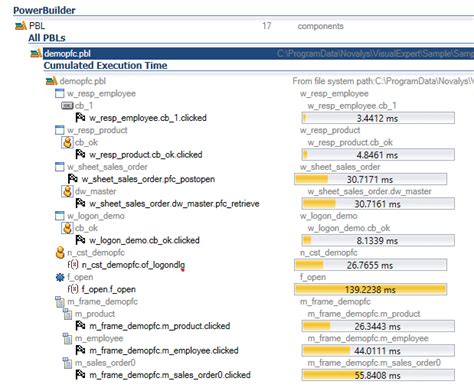This screenshot has height=391, width=474.
Task: Click the window icon next to w_resp_employee
Action: (60, 93)
